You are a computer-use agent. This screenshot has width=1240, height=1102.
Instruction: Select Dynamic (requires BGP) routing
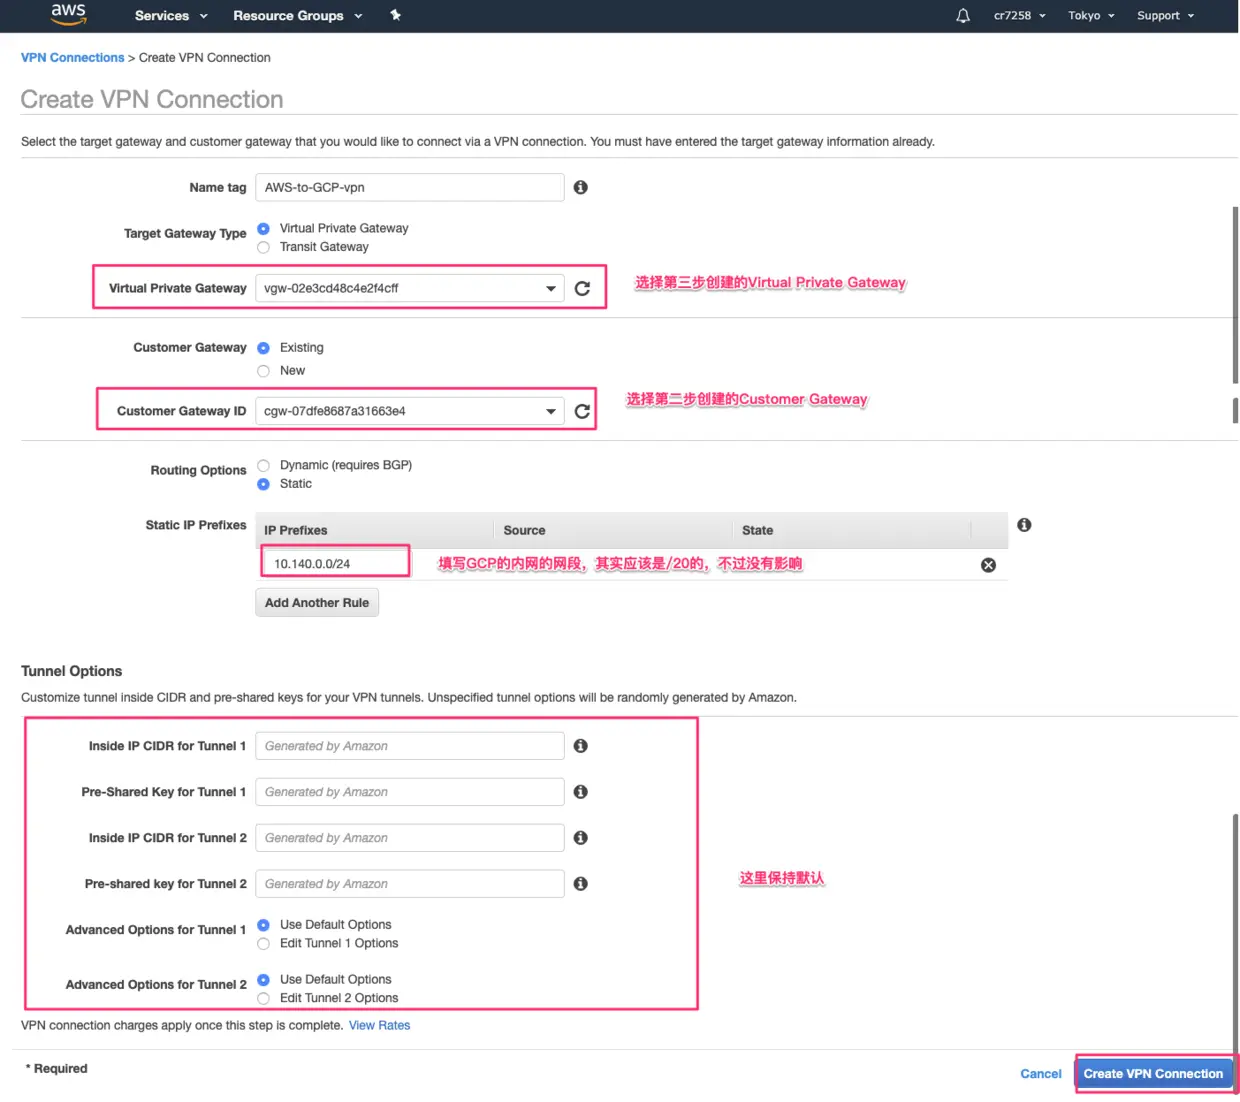[264, 465]
